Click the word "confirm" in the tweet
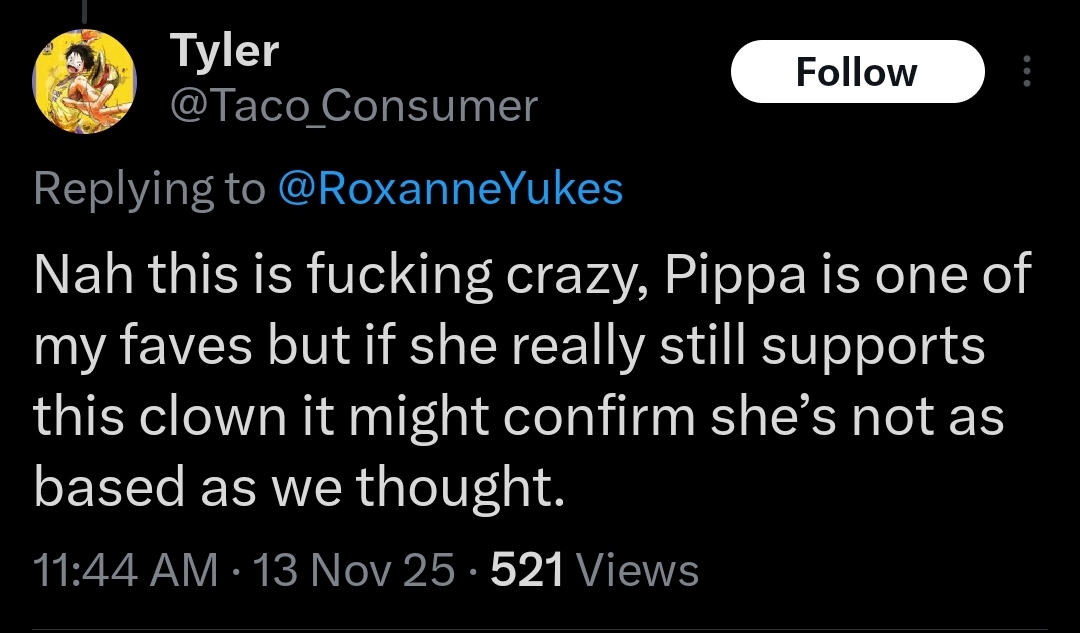 click(583, 416)
